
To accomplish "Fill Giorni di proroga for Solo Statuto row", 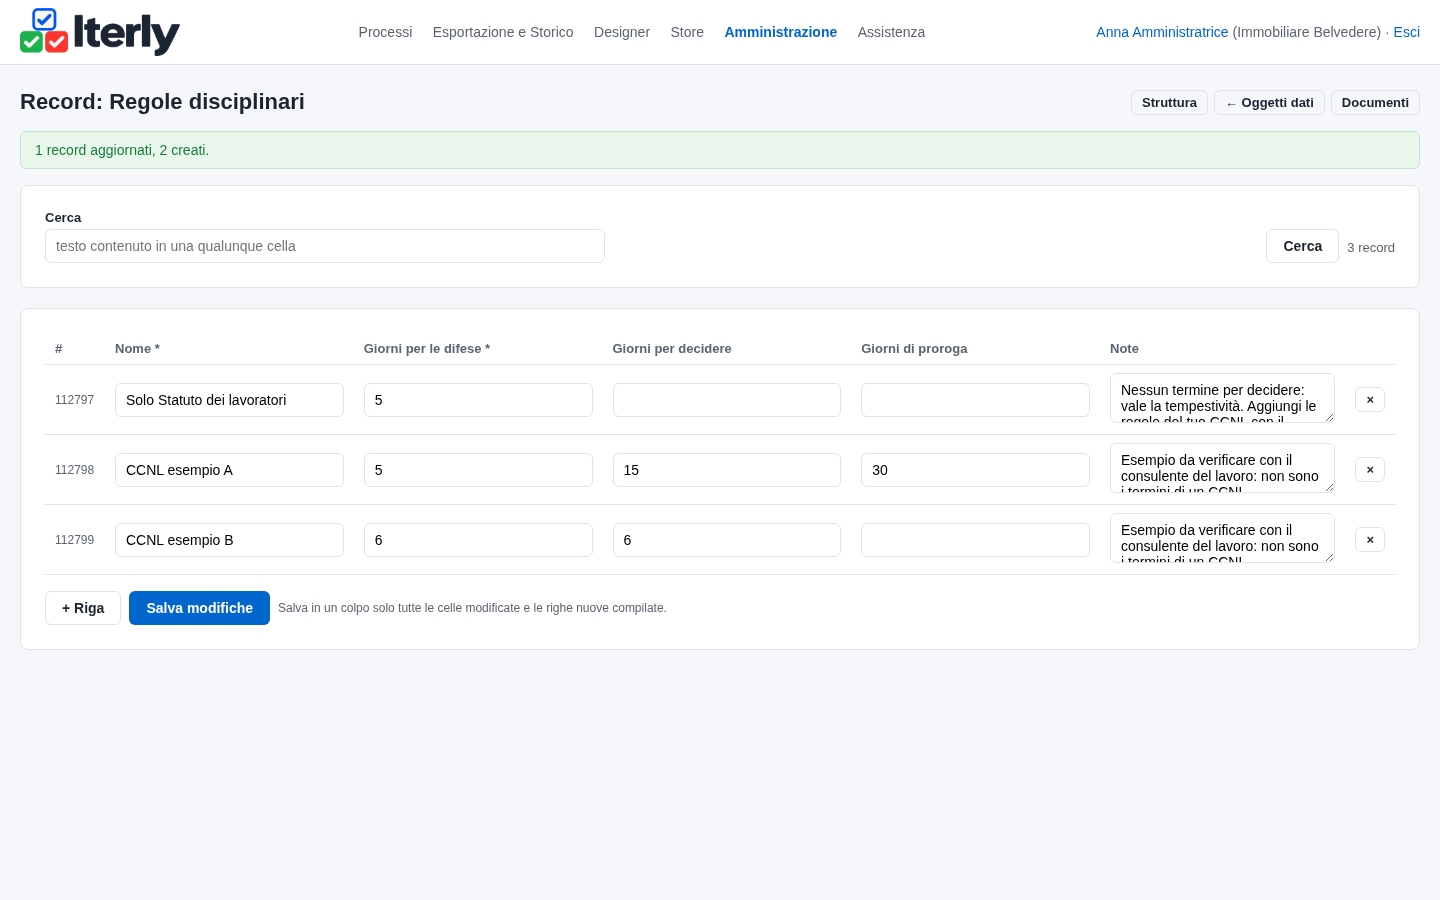I will point(975,400).
